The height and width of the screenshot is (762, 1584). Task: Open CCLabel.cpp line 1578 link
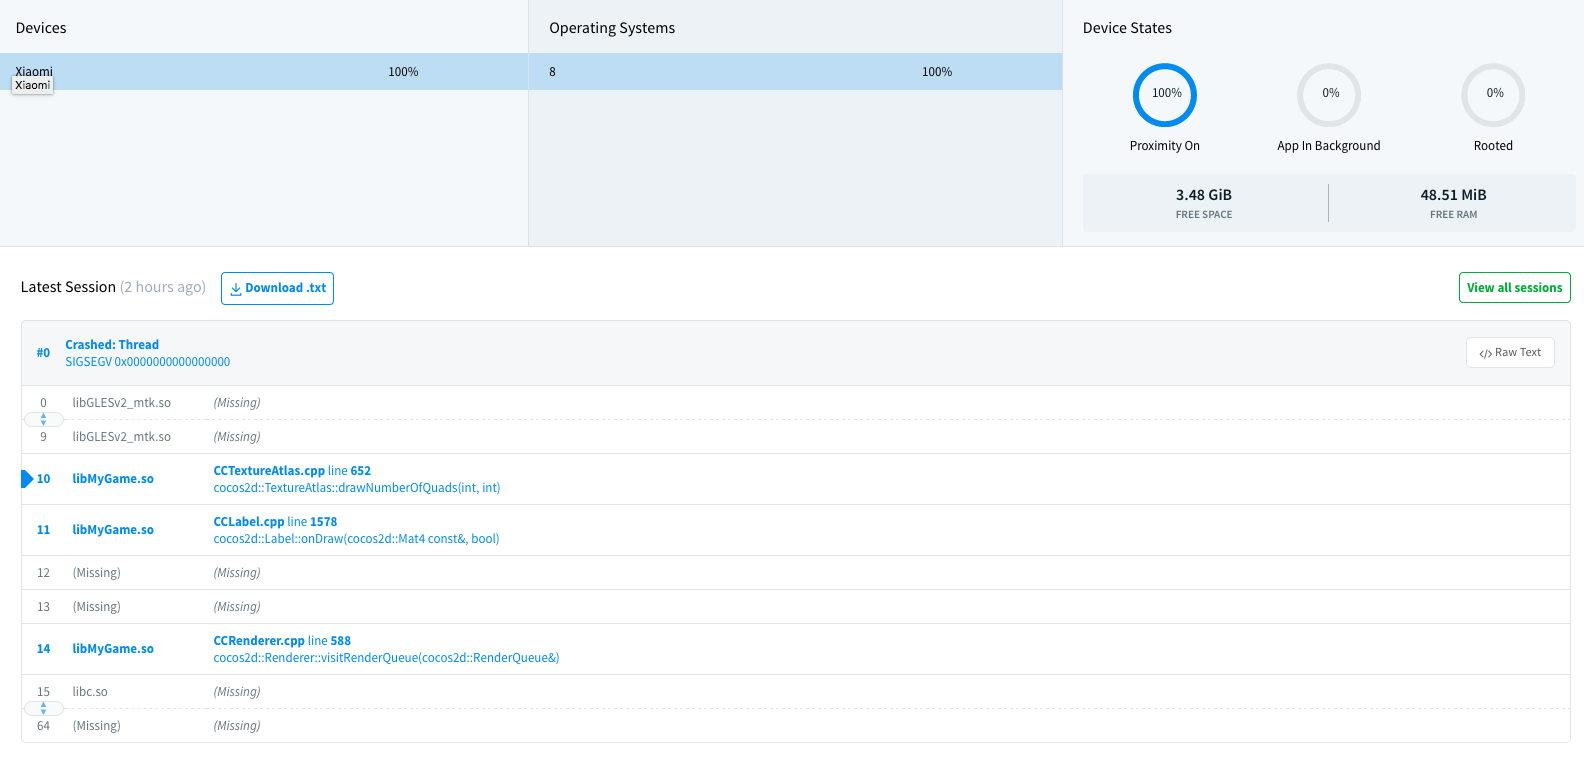click(x=275, y=522)
